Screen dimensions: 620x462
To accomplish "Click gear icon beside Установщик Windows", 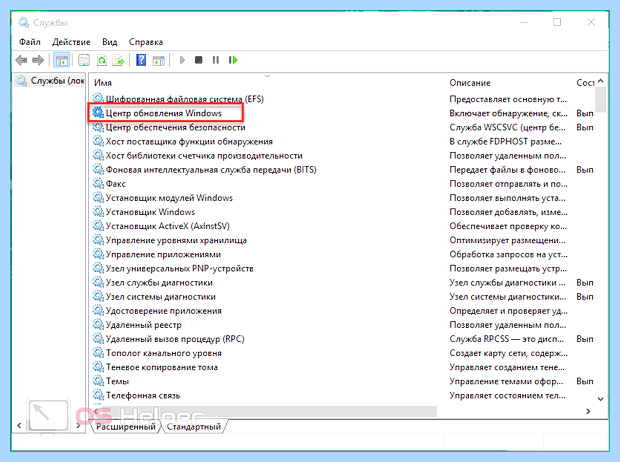I will tap(98, 212).
